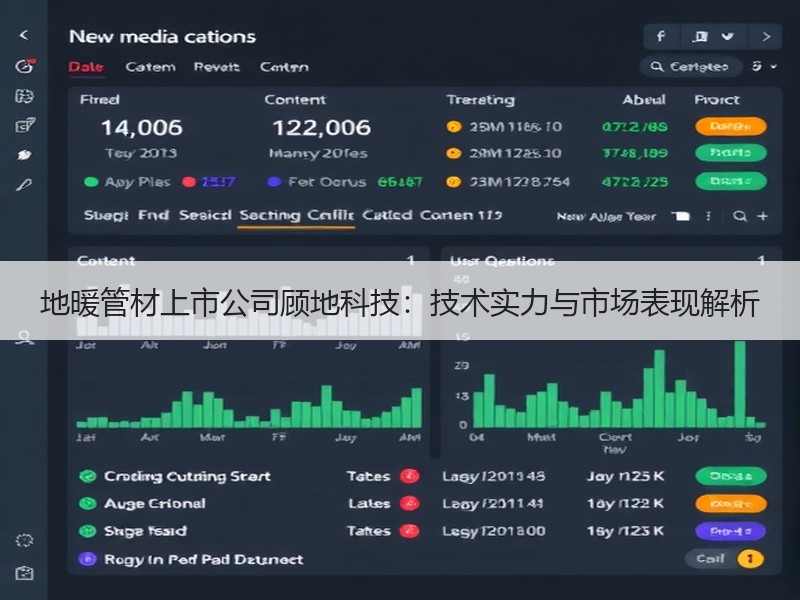This screenshot has height=600, width=800.
Task: Click the Joy I125 K value
Action: [626, 477]
